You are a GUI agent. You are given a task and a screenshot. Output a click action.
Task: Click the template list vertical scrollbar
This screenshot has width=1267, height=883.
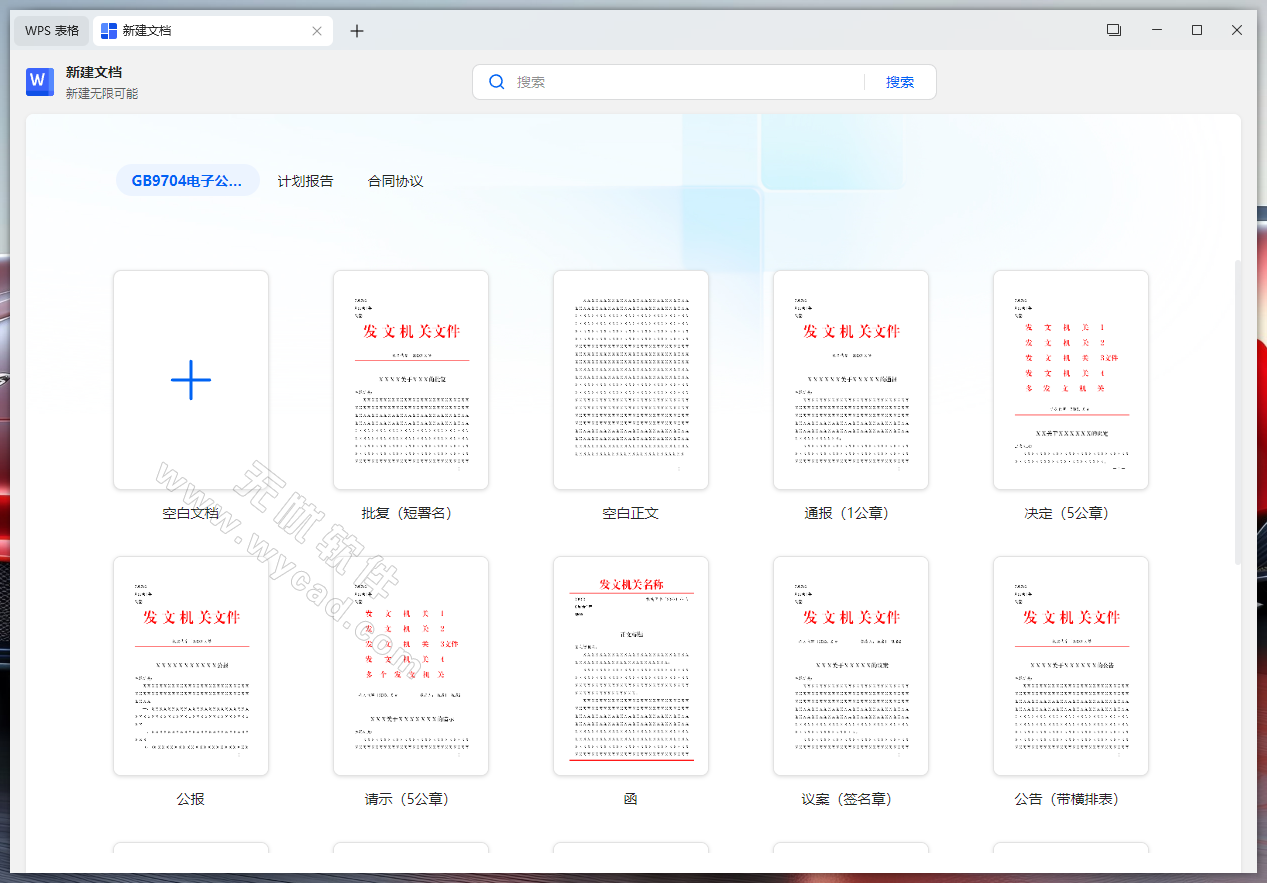tap(1239, 410)
